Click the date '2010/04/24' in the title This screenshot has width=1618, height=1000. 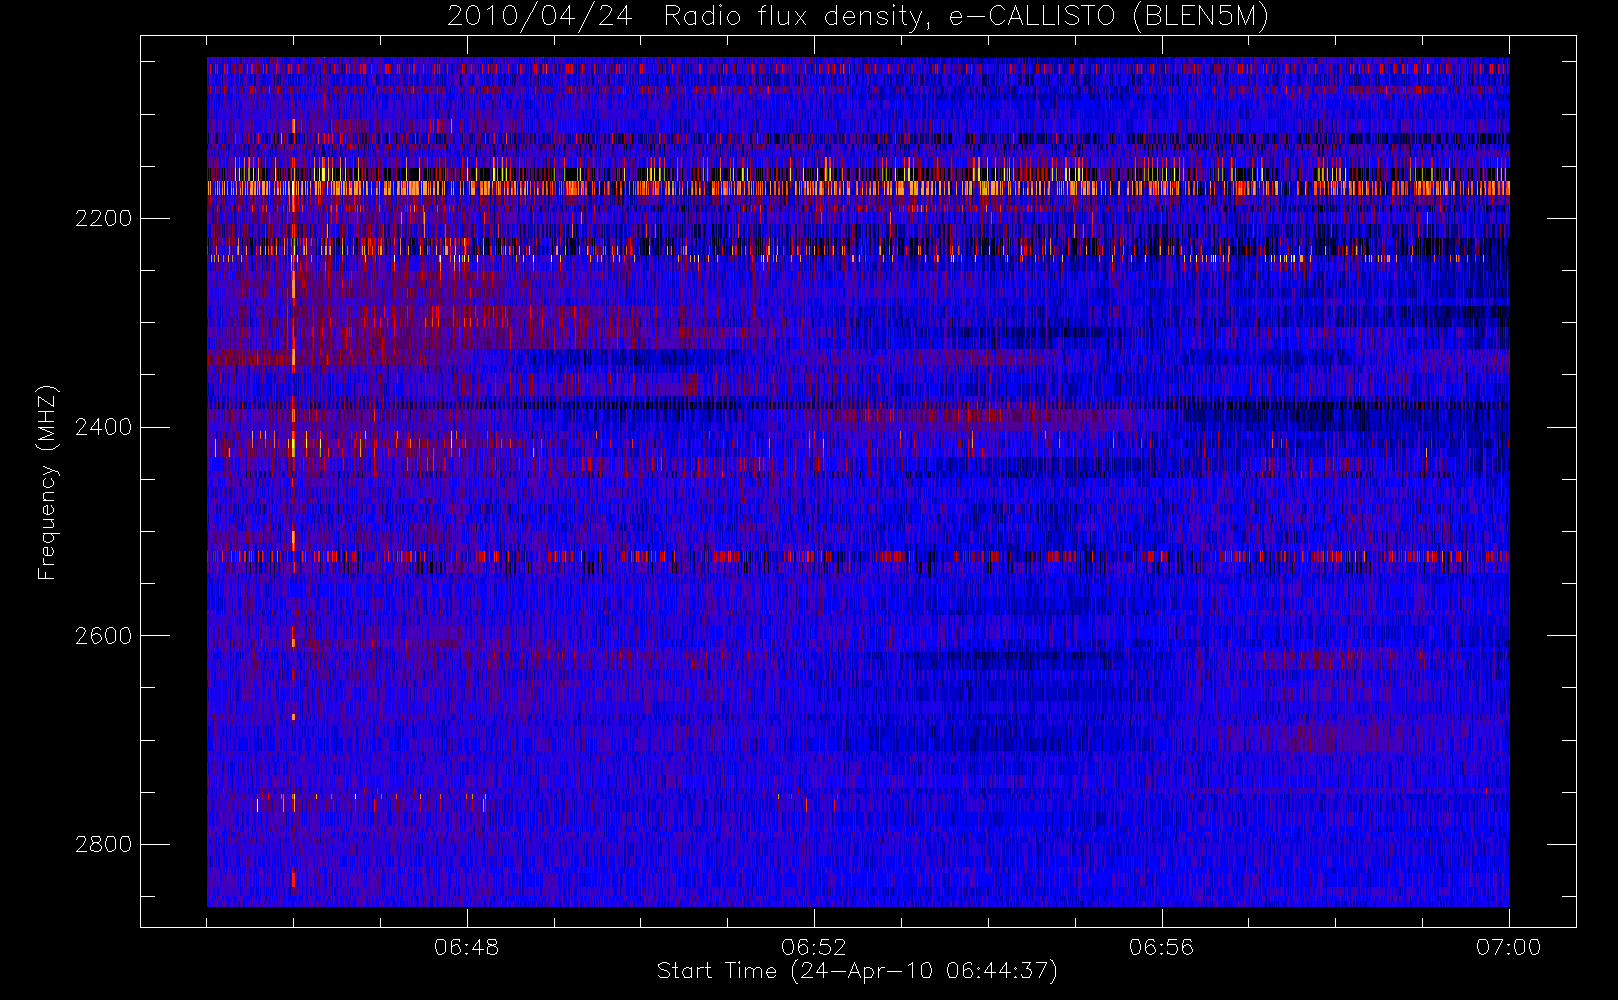pos(539,17)
